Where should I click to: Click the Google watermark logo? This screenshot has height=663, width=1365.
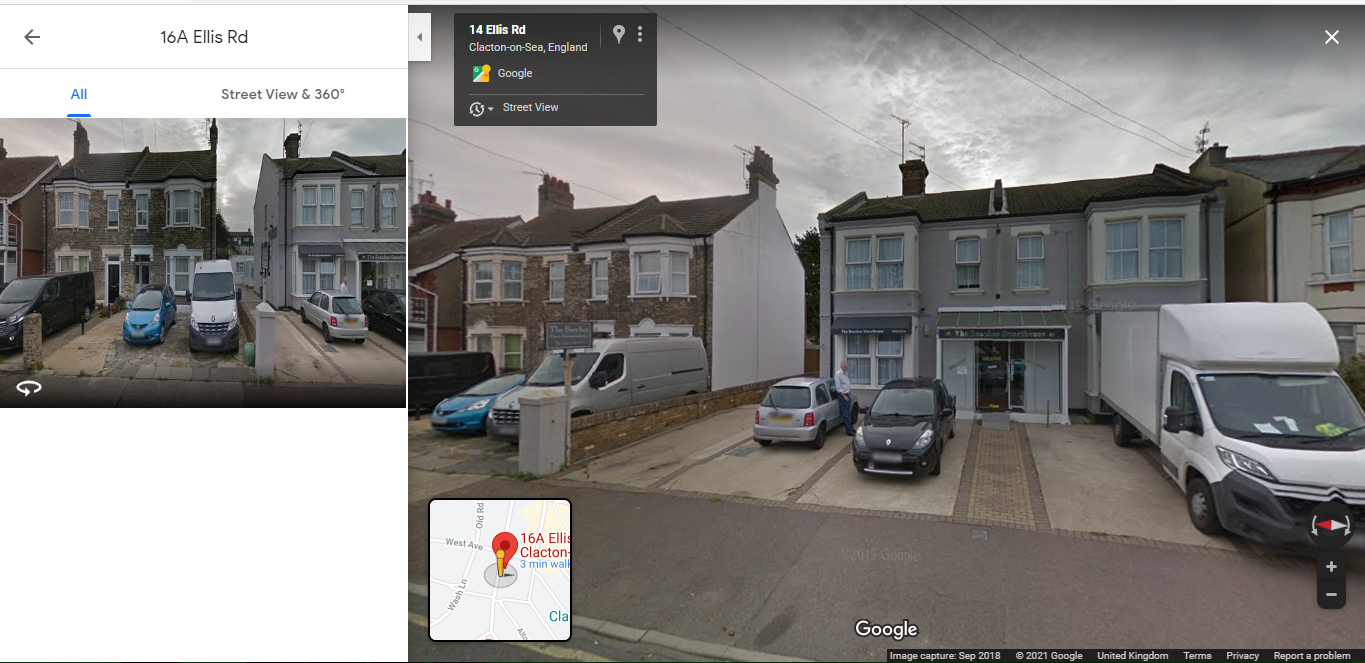886,629
